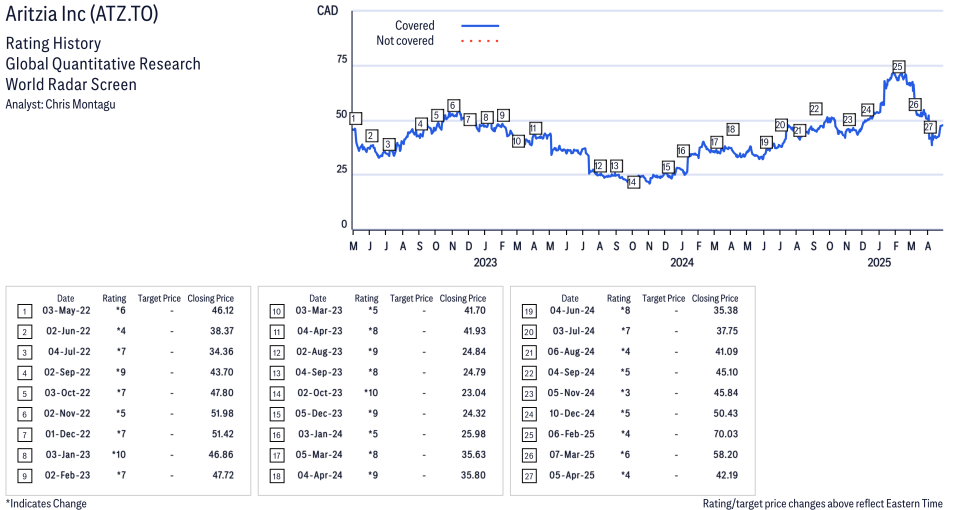Select 'Analyst: Chris Montagu' text
Image resolution: width=954 pixels, height=510 pixels.
point(60,104)
